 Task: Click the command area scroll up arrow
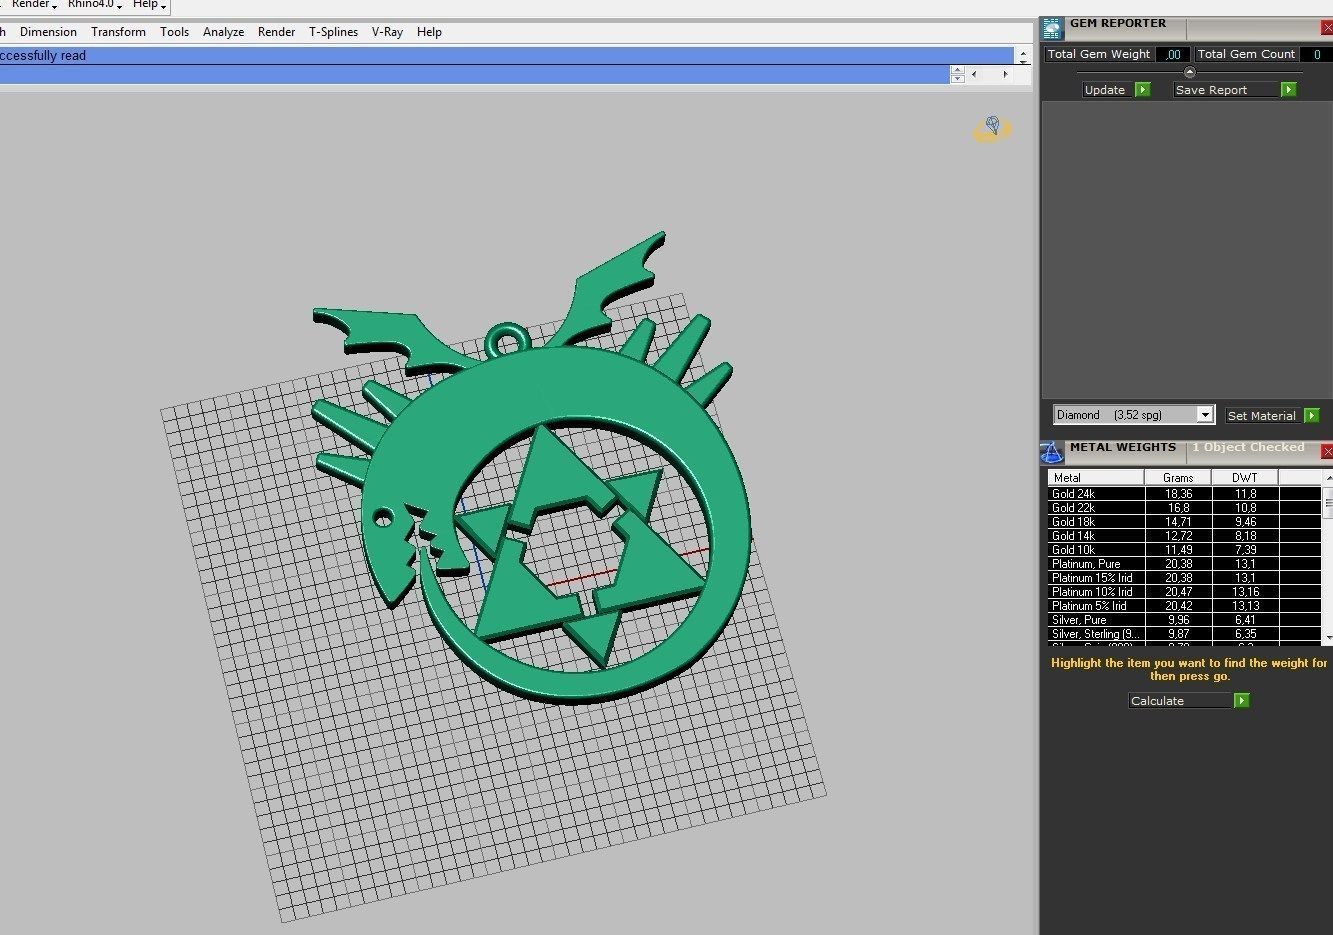point(1023,53)
